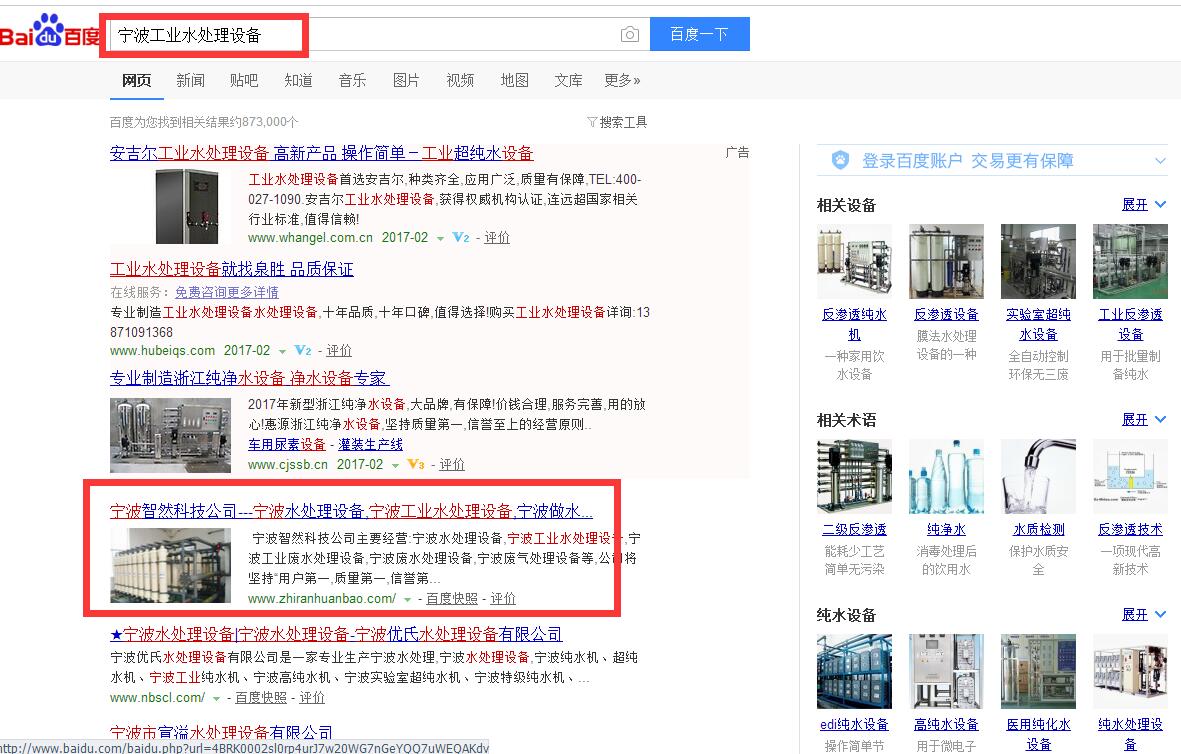1181x754 pixels.
Task: Open the 纯净水 link
Action: coord(946,530)
